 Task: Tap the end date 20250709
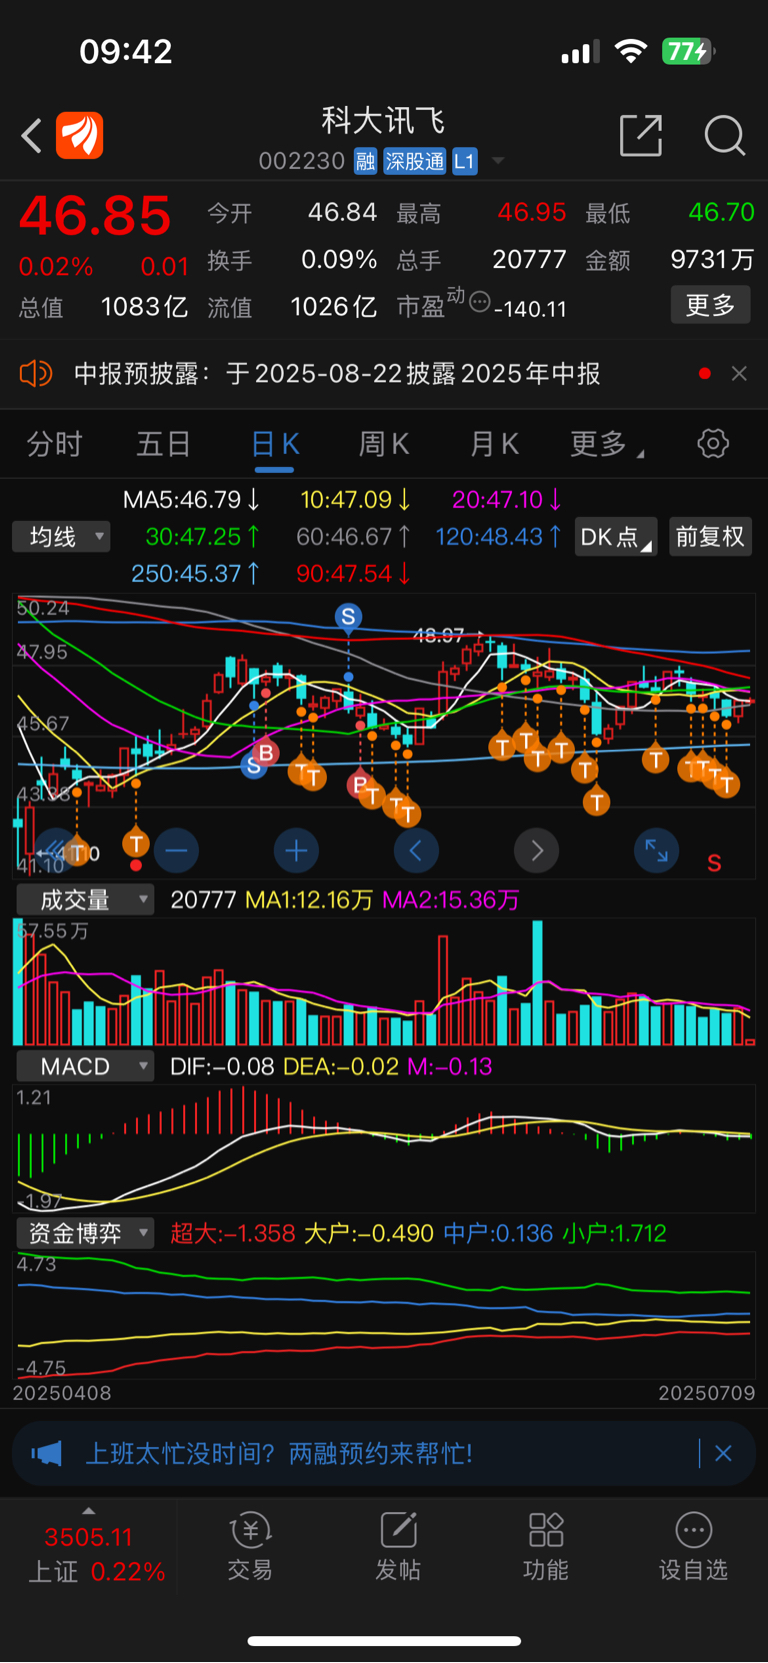pos(707,1393)
